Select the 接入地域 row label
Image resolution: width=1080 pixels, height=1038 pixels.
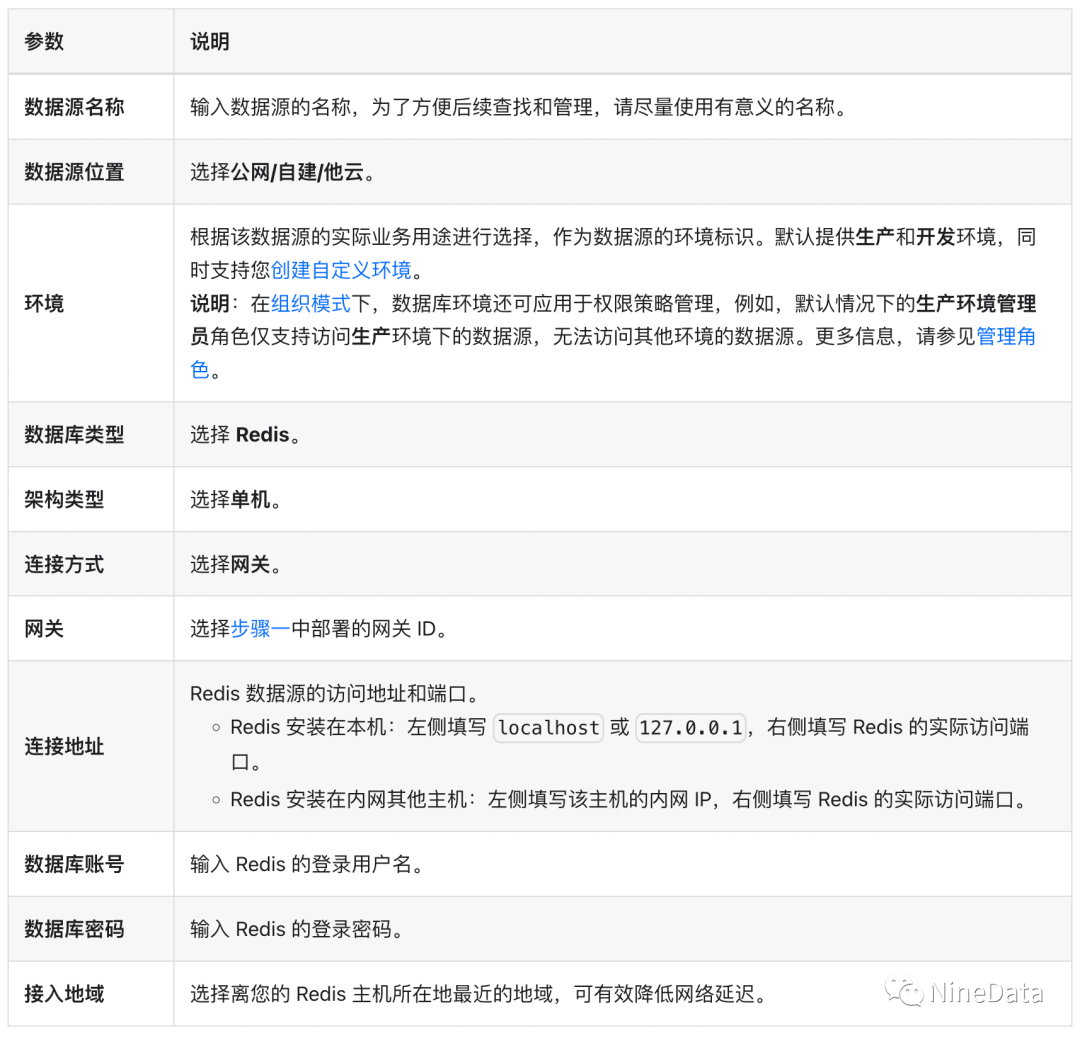(64, 994)
